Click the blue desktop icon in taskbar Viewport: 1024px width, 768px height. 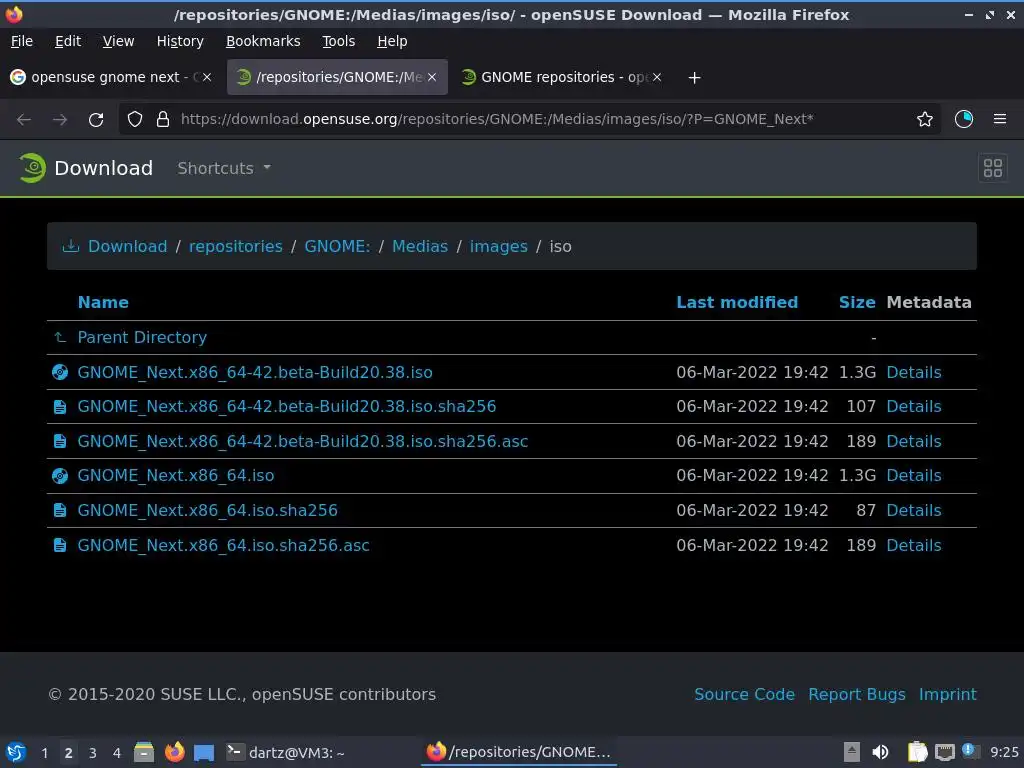[204, 753]
